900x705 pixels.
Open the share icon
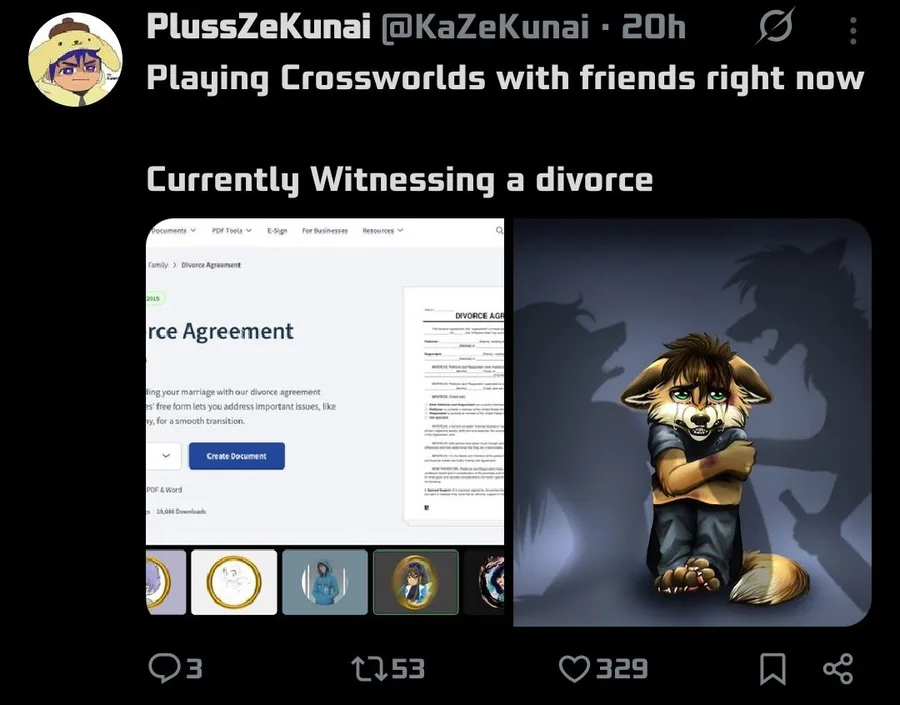pyautogui.click(x=838, y=669)
